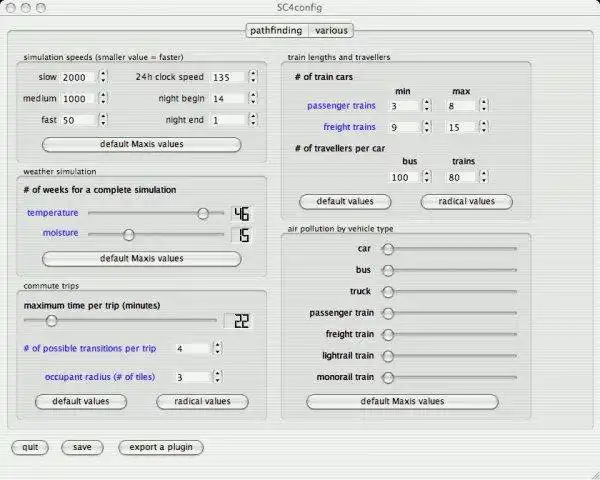Image resolution: width=600 pixels, height=480 pixels.
Task: Click the temperature value display 46
Action: tap(241, 214)
